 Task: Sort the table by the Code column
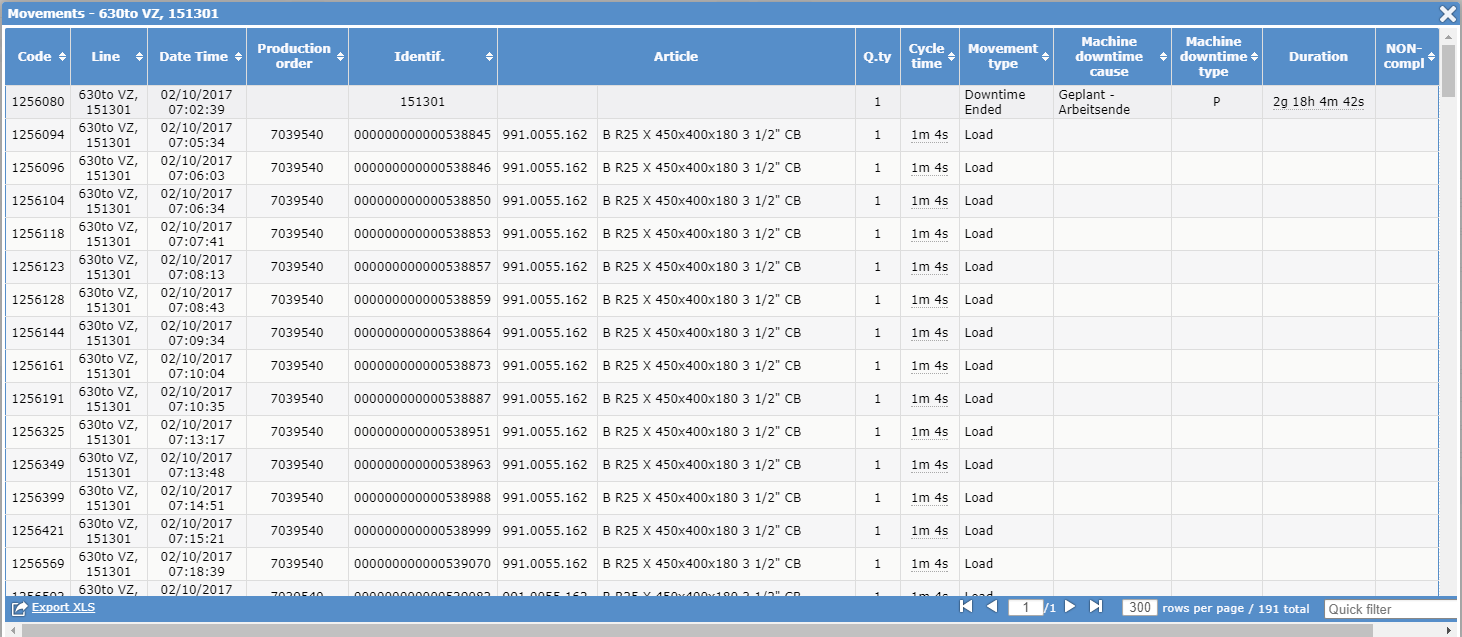[60, 57]
